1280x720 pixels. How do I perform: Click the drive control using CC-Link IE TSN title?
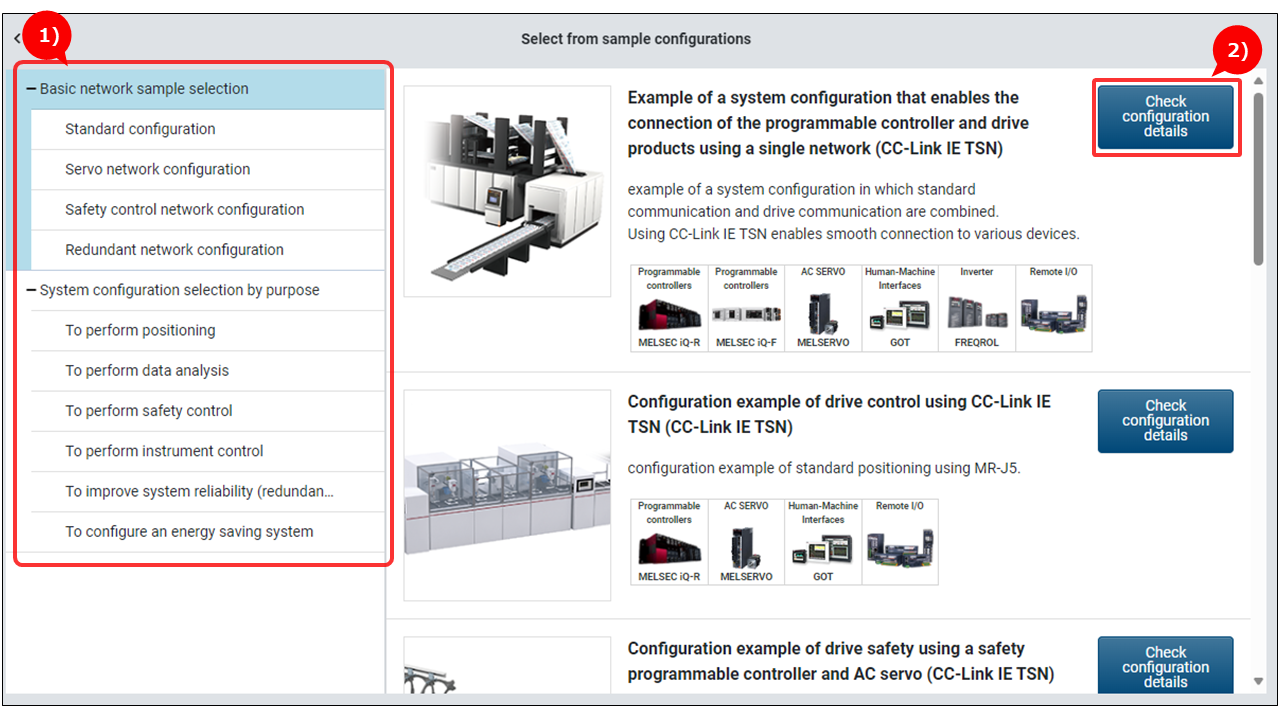pyautogui.click(x=839, y=414)
